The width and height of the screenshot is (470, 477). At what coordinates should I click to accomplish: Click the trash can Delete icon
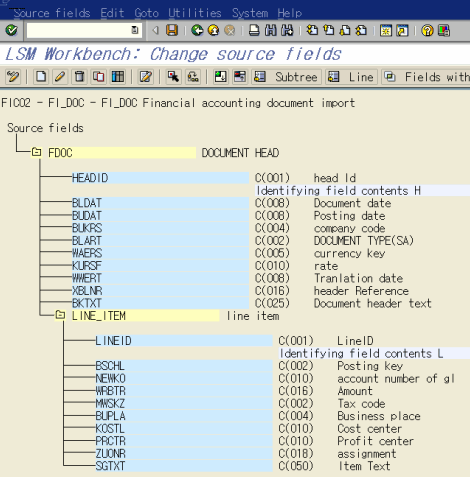coord(79,77)
